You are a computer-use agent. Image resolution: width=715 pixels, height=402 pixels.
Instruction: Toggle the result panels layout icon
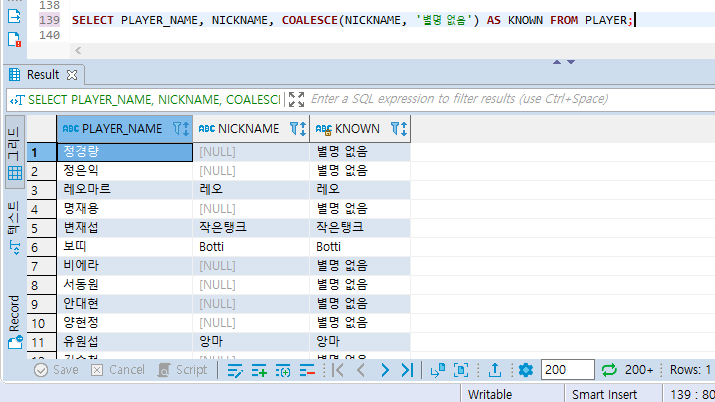click(461, 370)
